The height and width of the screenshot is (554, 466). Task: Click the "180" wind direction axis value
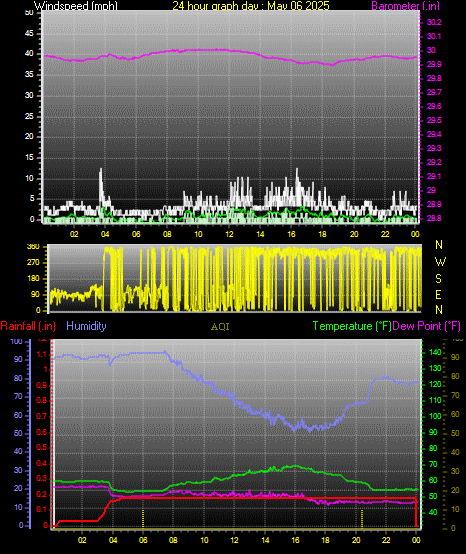point(33,279)
